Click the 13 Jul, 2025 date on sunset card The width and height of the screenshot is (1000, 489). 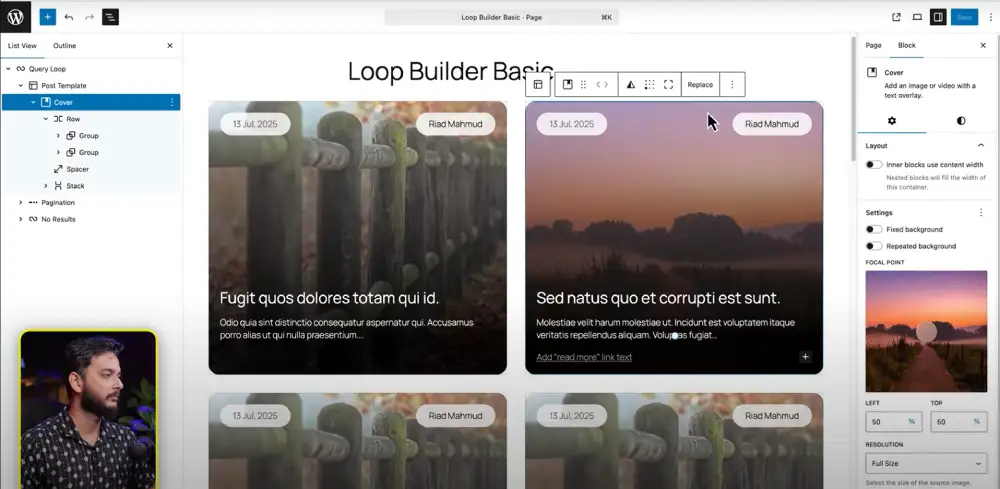click(571, 124)
